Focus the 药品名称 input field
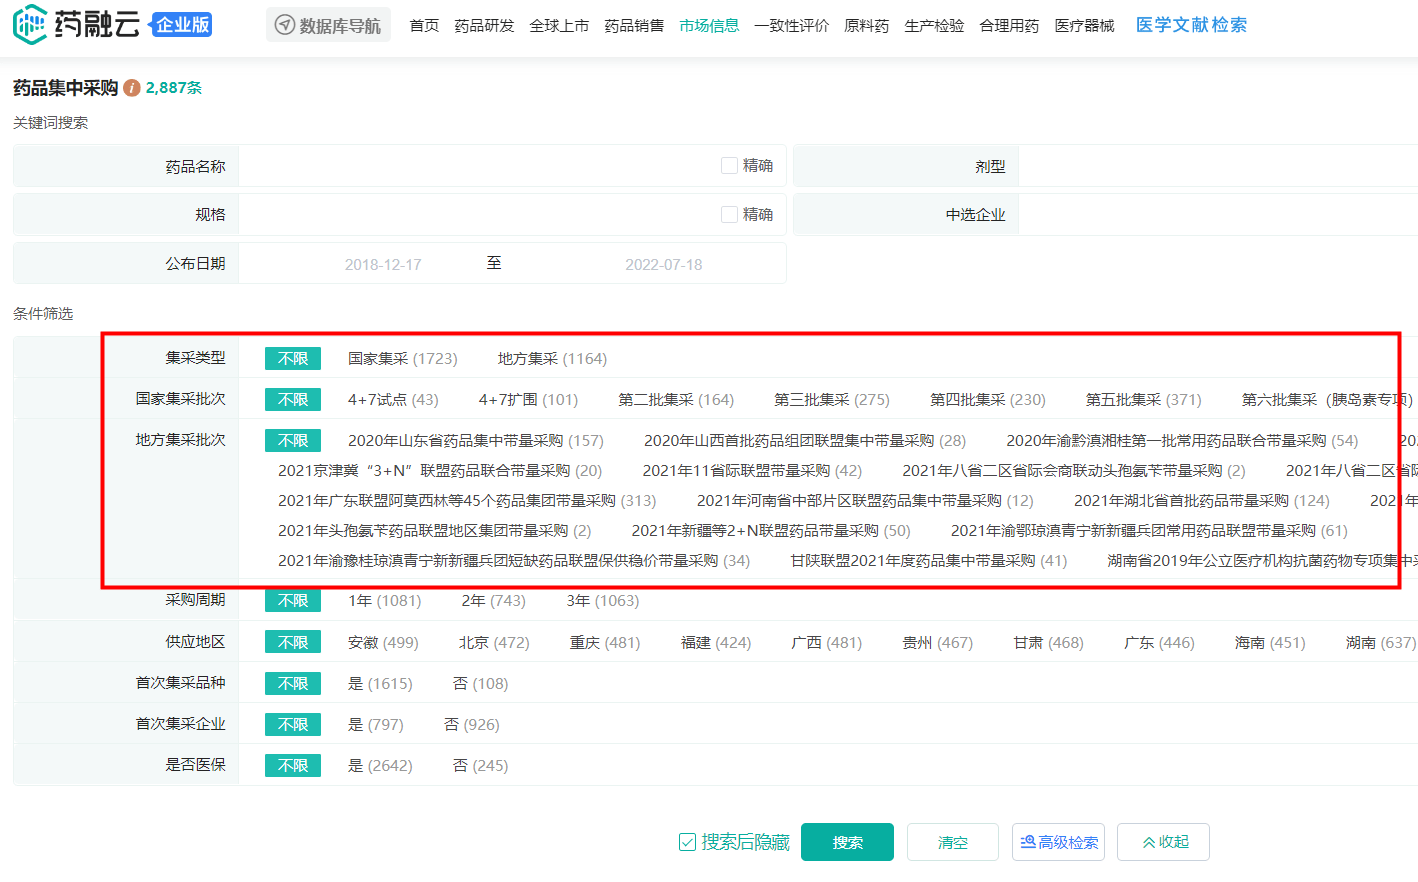The width and height of the screenshot is (1418, 882). pyautogui.click(x=478, y=166)
